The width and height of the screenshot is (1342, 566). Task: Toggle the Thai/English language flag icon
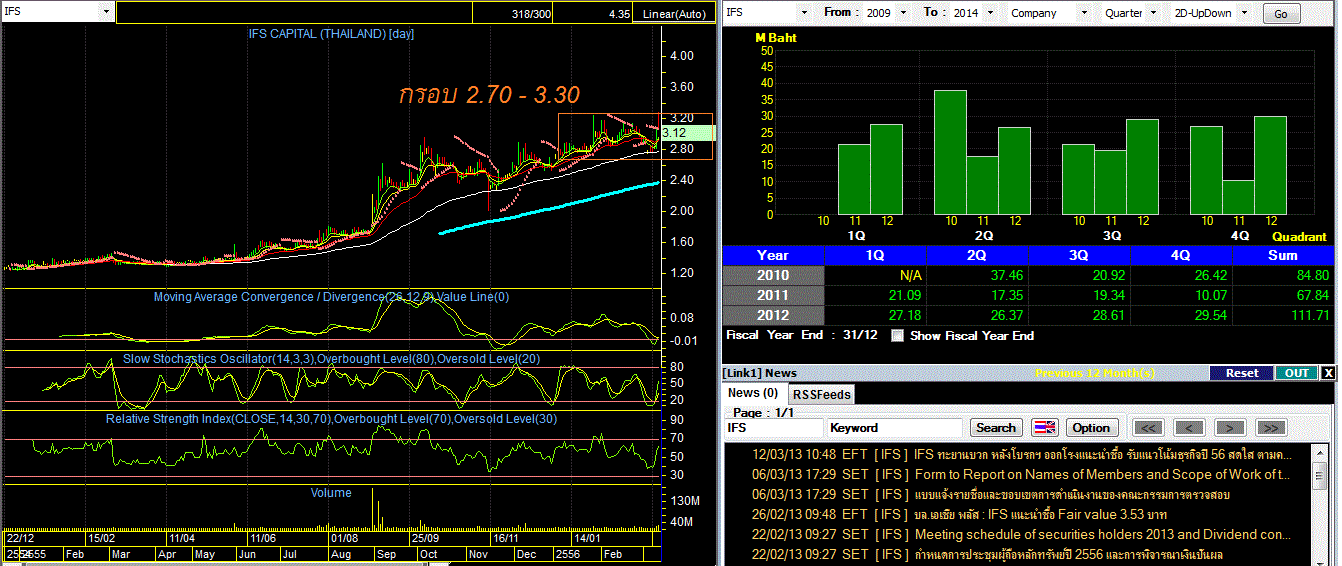tap(1044, 428)
